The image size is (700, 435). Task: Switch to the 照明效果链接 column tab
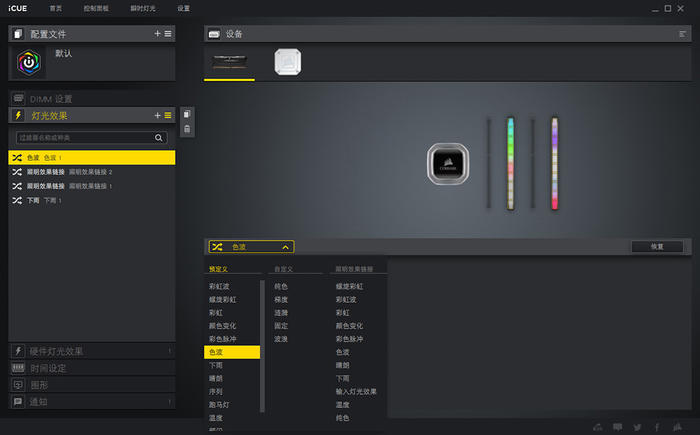[x=354, y=269]
